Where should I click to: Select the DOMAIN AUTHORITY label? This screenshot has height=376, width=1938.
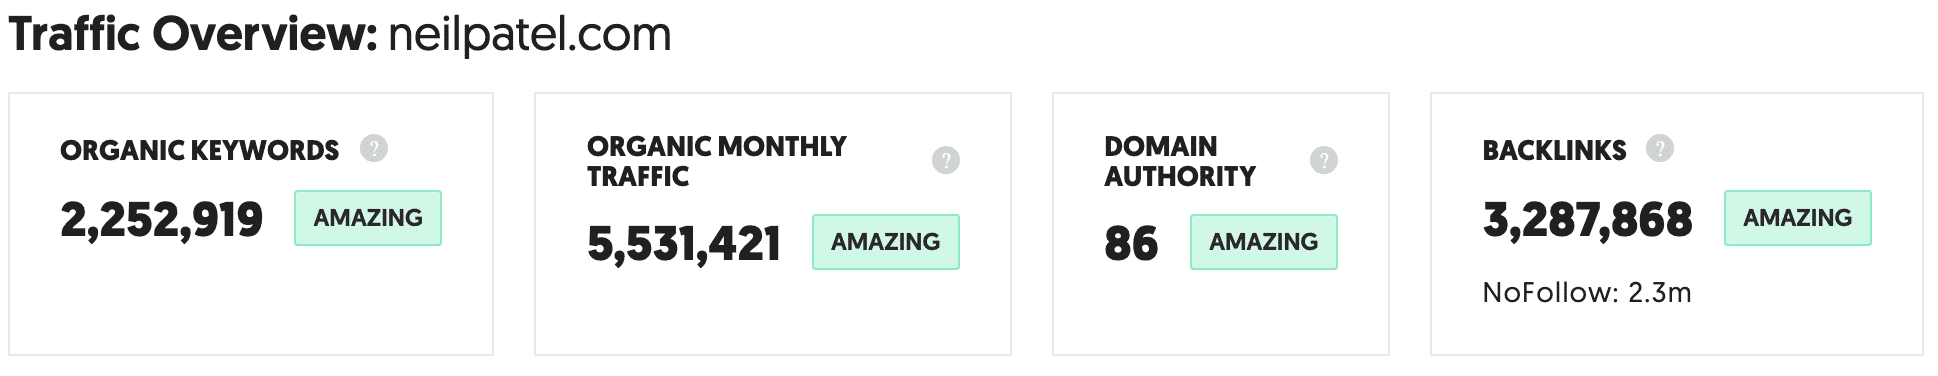pos(1180,161)
